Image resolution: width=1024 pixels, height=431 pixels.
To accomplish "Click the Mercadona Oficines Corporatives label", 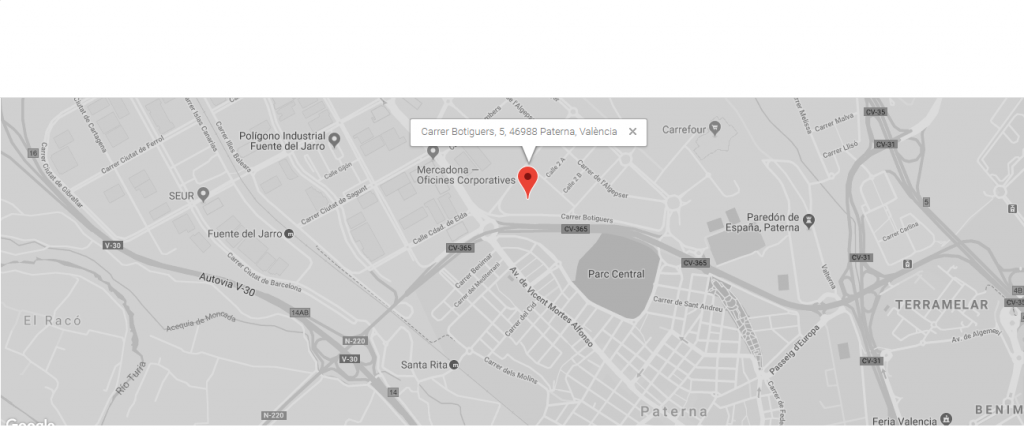I will click(466, 175).
